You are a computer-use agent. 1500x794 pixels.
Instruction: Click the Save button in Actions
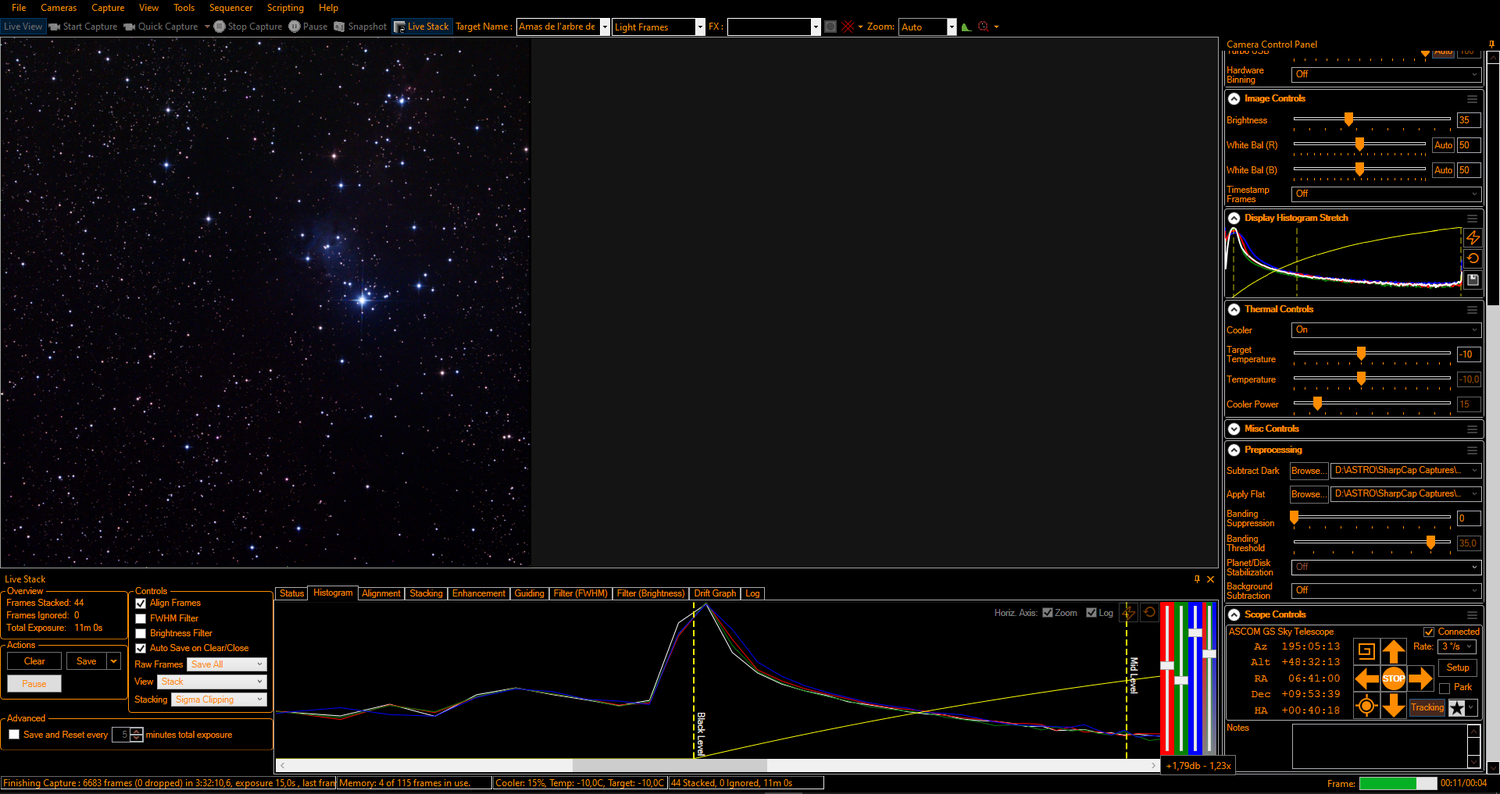point(87,661)
